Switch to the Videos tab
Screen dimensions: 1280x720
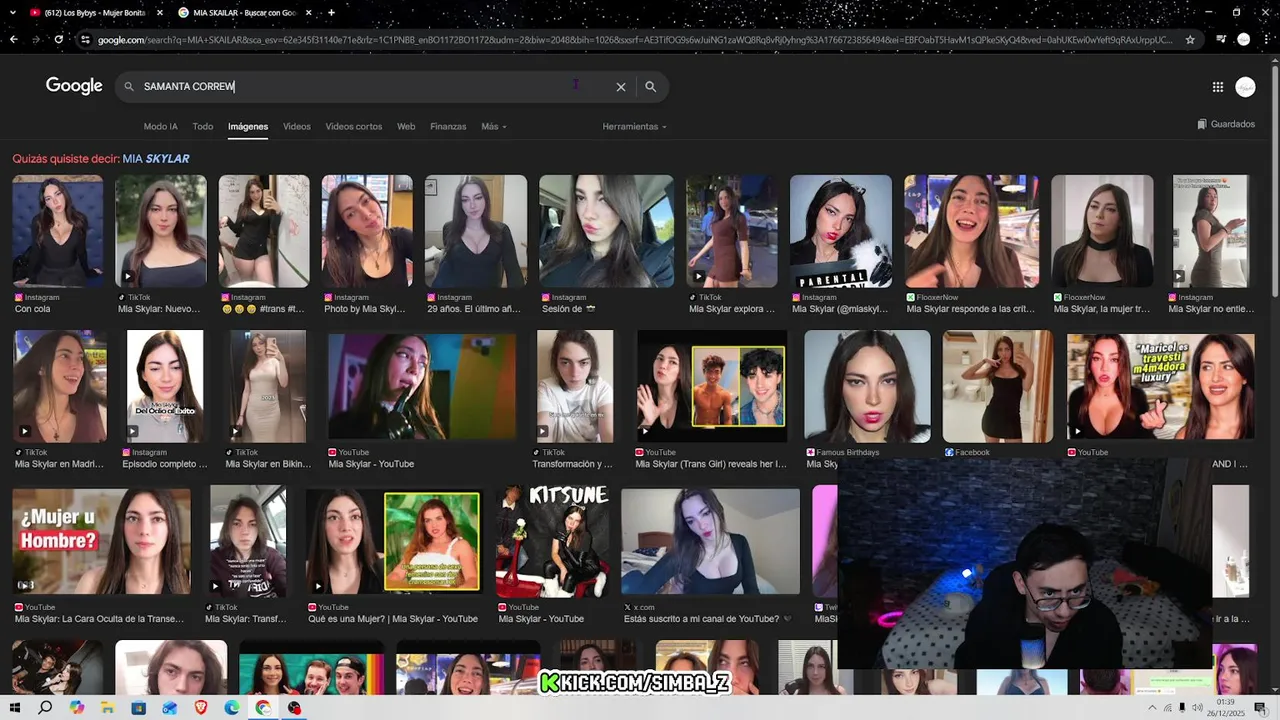[297, 127]
